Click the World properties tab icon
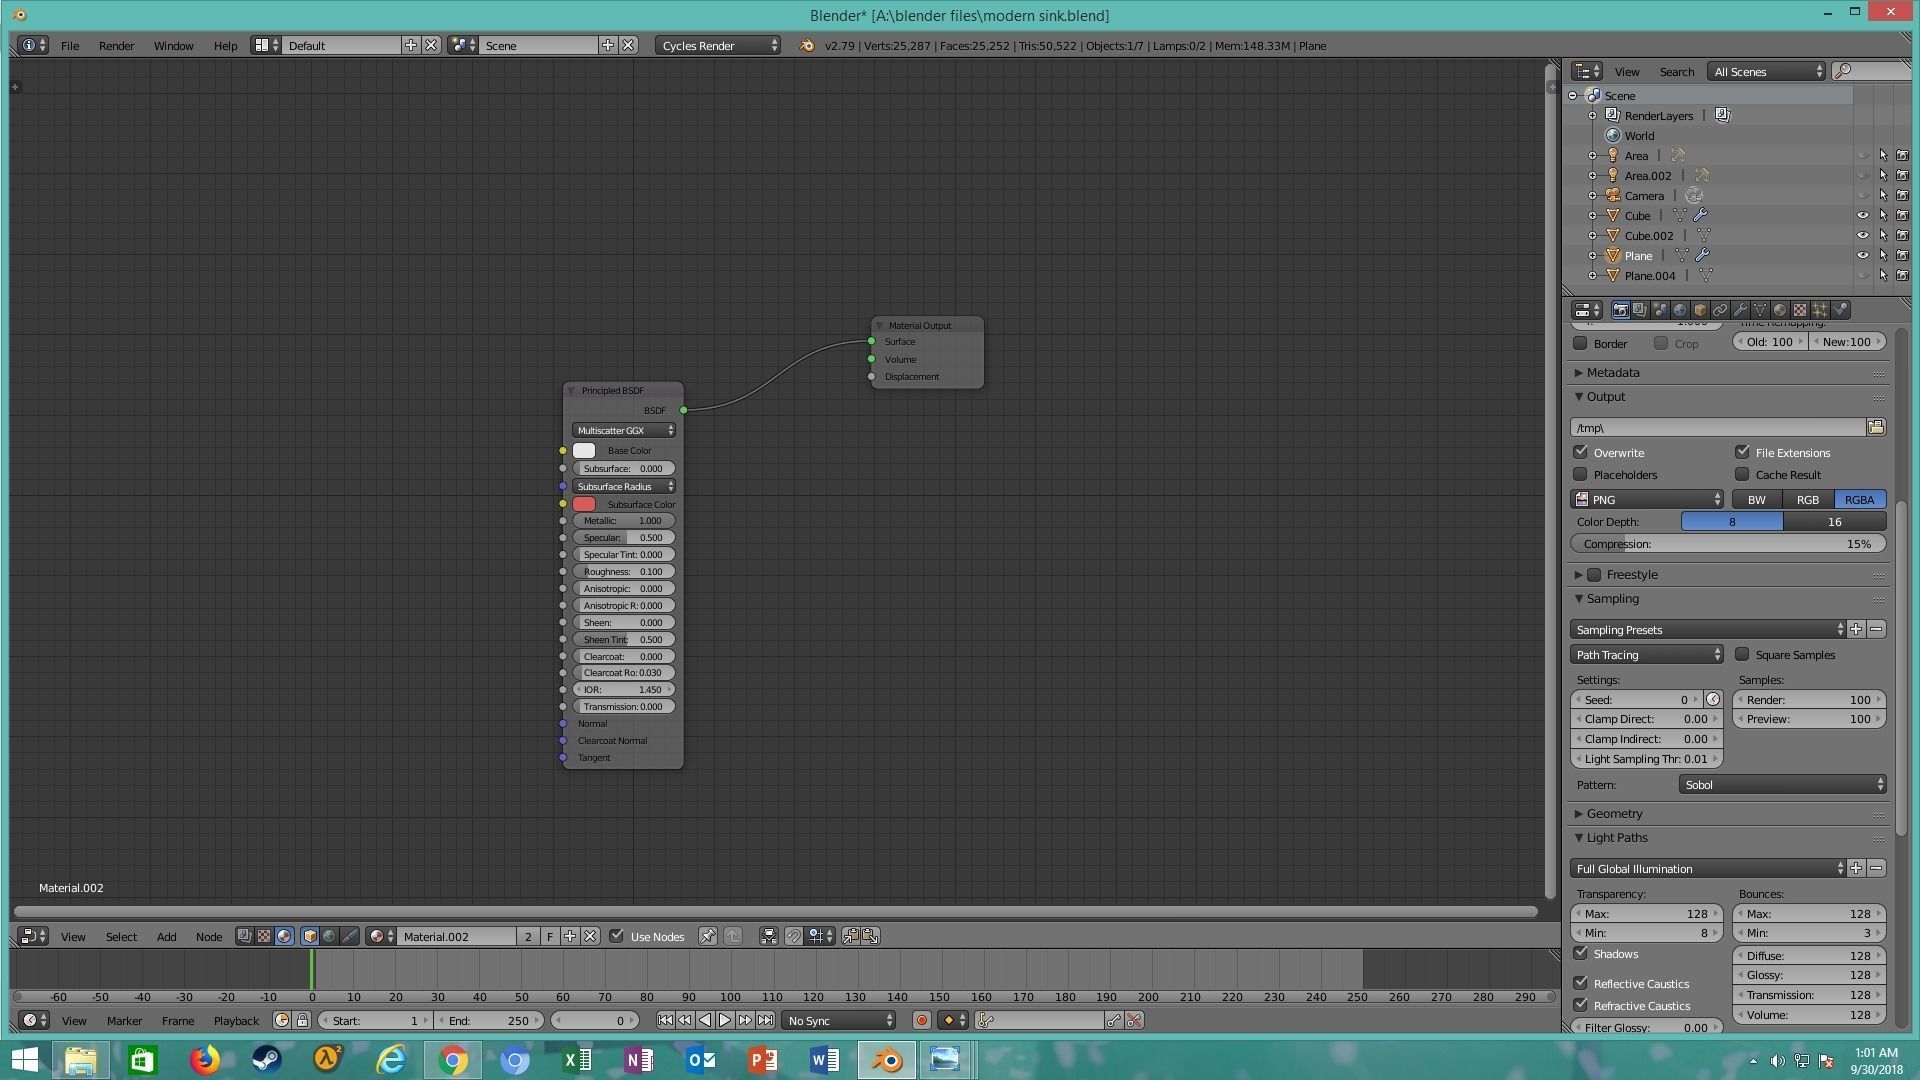 (1680, 310)
